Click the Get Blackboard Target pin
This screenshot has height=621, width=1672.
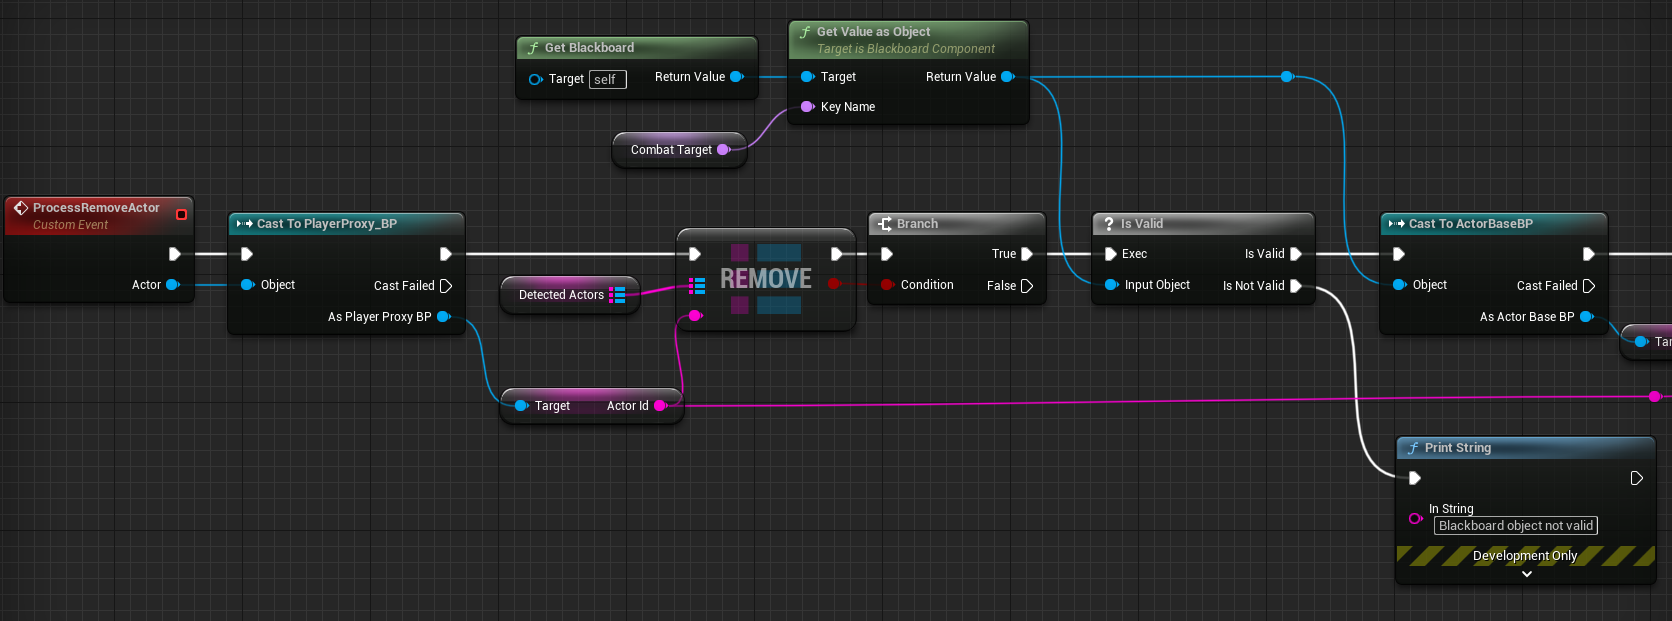click(535, 79)
